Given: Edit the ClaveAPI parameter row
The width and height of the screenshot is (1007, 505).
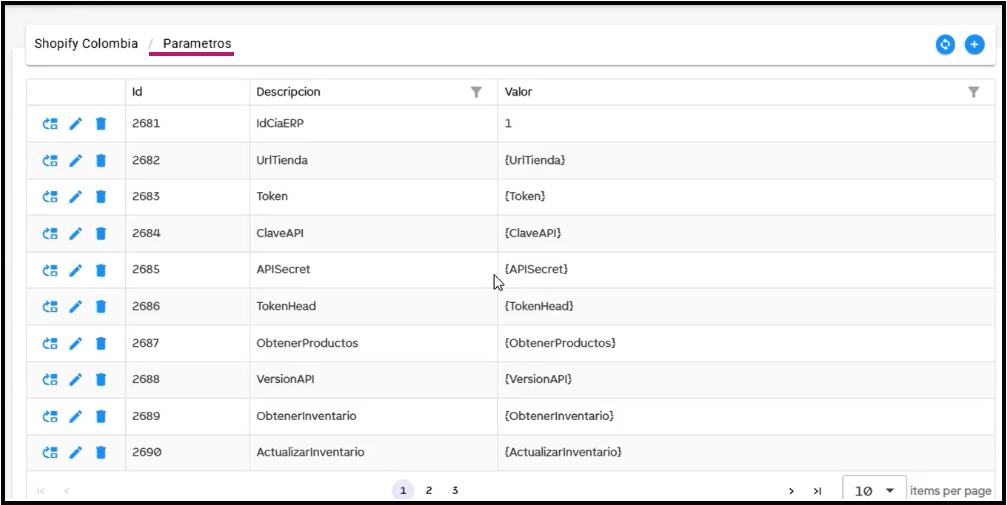Looking at the screenshot, I should pos(76,233).
